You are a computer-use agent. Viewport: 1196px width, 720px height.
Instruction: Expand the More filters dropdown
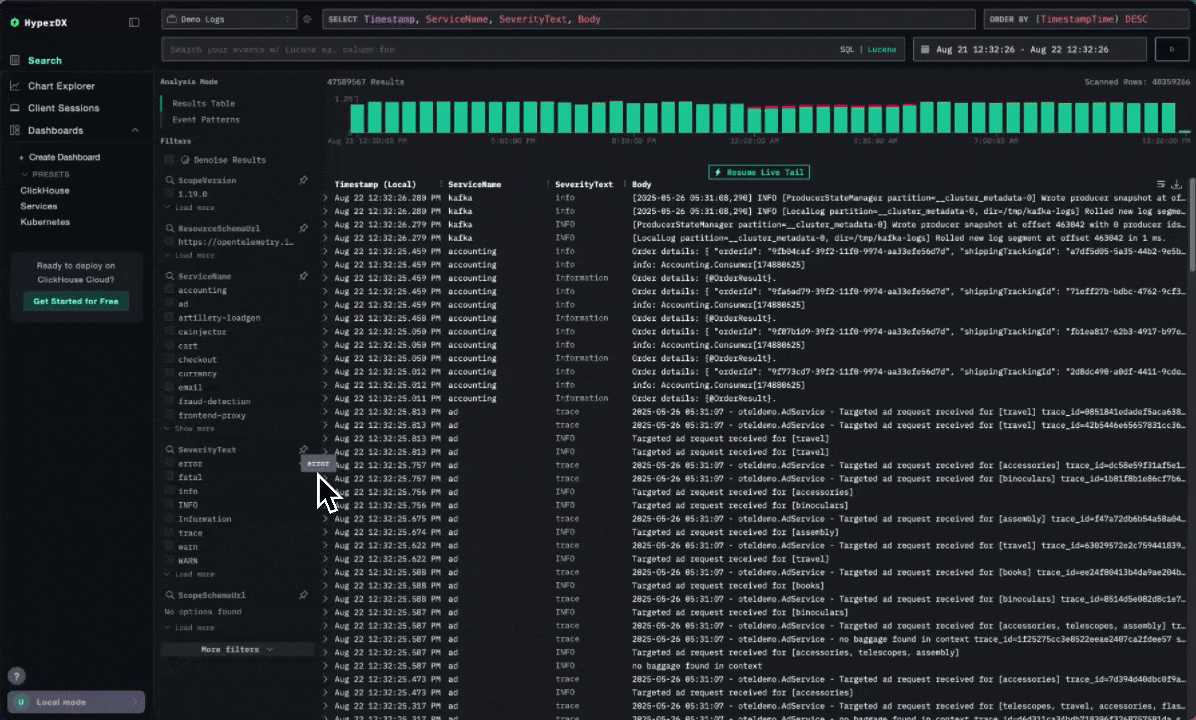click(x=237, y=649)
